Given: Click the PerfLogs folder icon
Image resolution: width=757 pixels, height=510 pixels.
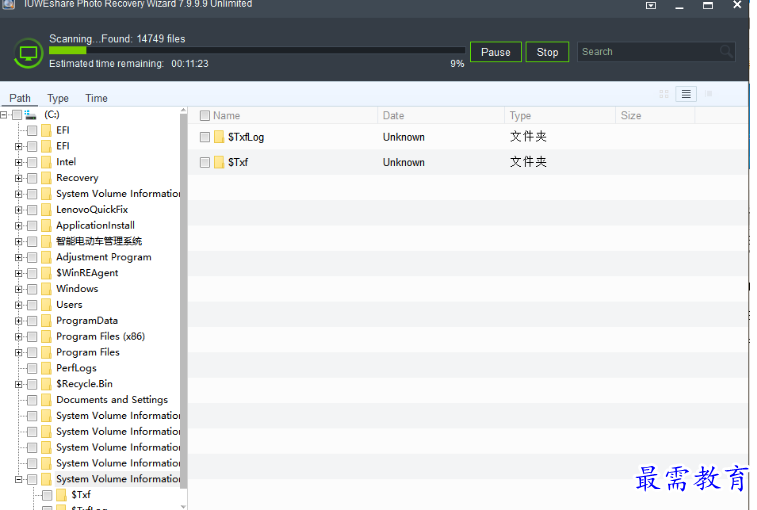Looking at the screenshot, I should pyautogui.click(x=46, y=368).
